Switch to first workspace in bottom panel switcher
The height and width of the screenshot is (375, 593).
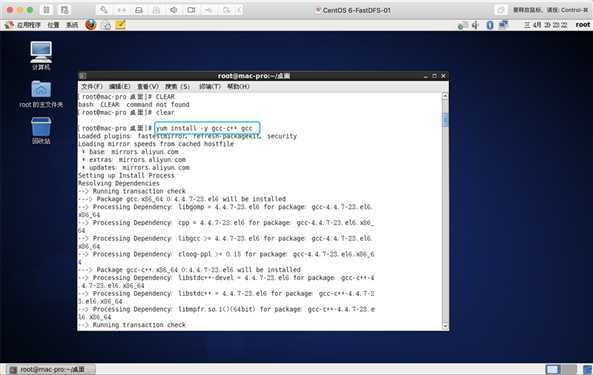(553, 369)
